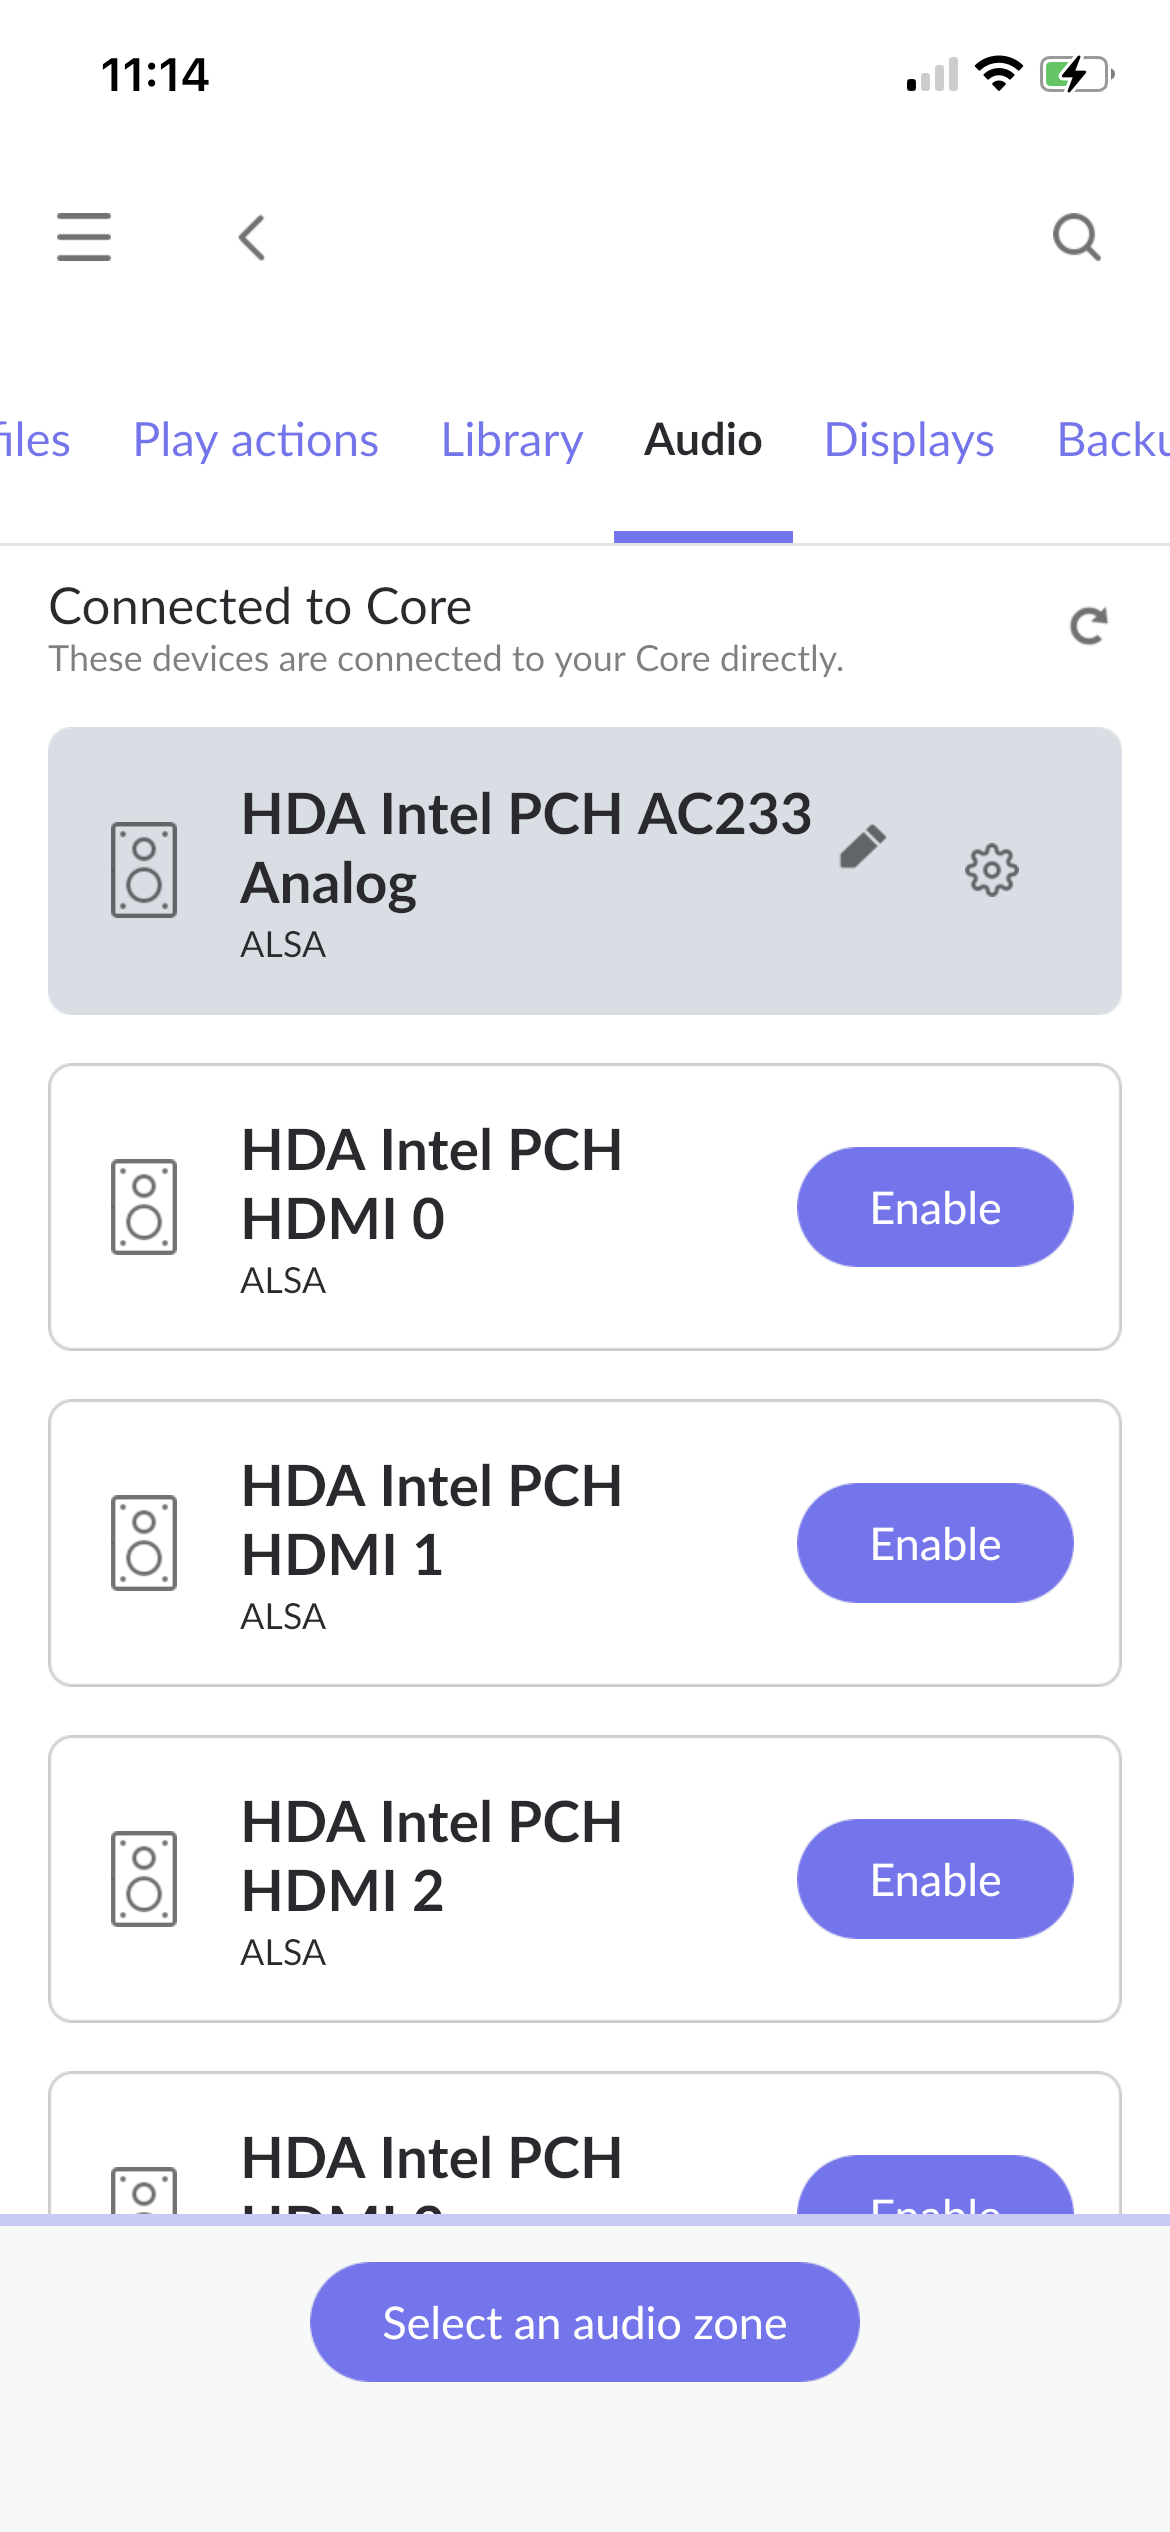The width and height of the screenshot is (1170, 2532).
Task: Tap speaker icon beside HDMI 1
Action: click(144, 1543)
